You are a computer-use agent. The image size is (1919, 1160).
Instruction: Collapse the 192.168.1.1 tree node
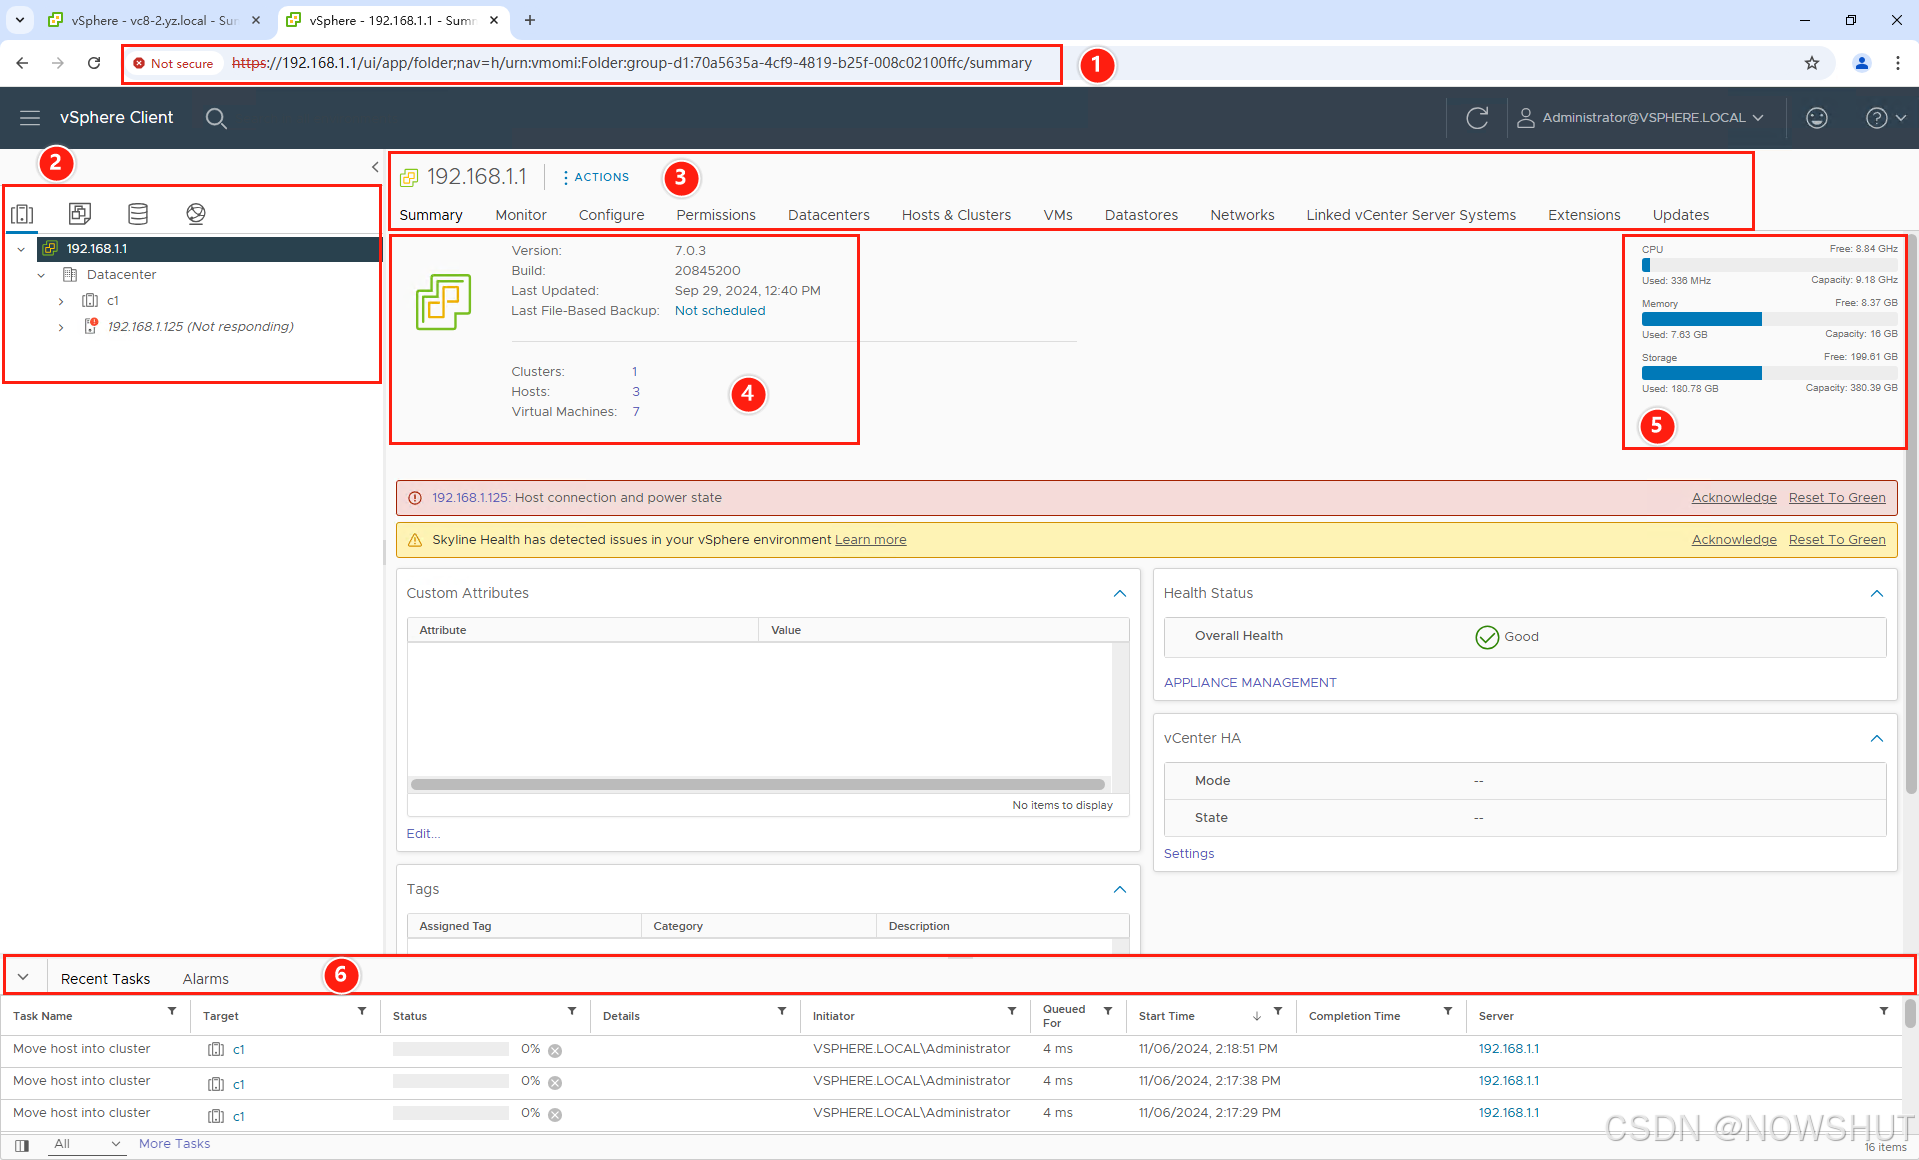point(21,249)
